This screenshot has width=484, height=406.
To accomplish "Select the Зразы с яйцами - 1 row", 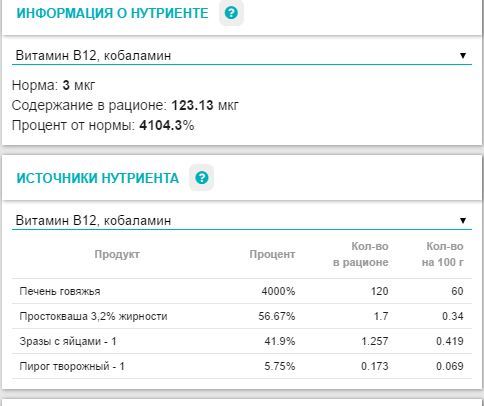I will pos(242,341).
